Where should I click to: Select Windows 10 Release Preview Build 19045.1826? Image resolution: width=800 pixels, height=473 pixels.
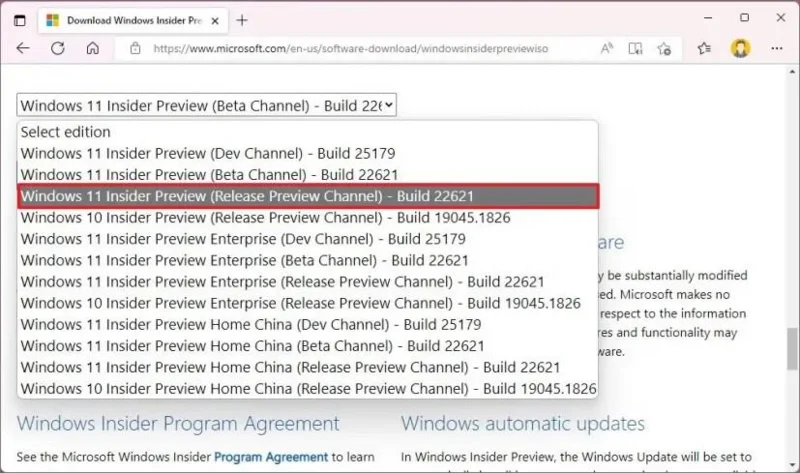307,217
